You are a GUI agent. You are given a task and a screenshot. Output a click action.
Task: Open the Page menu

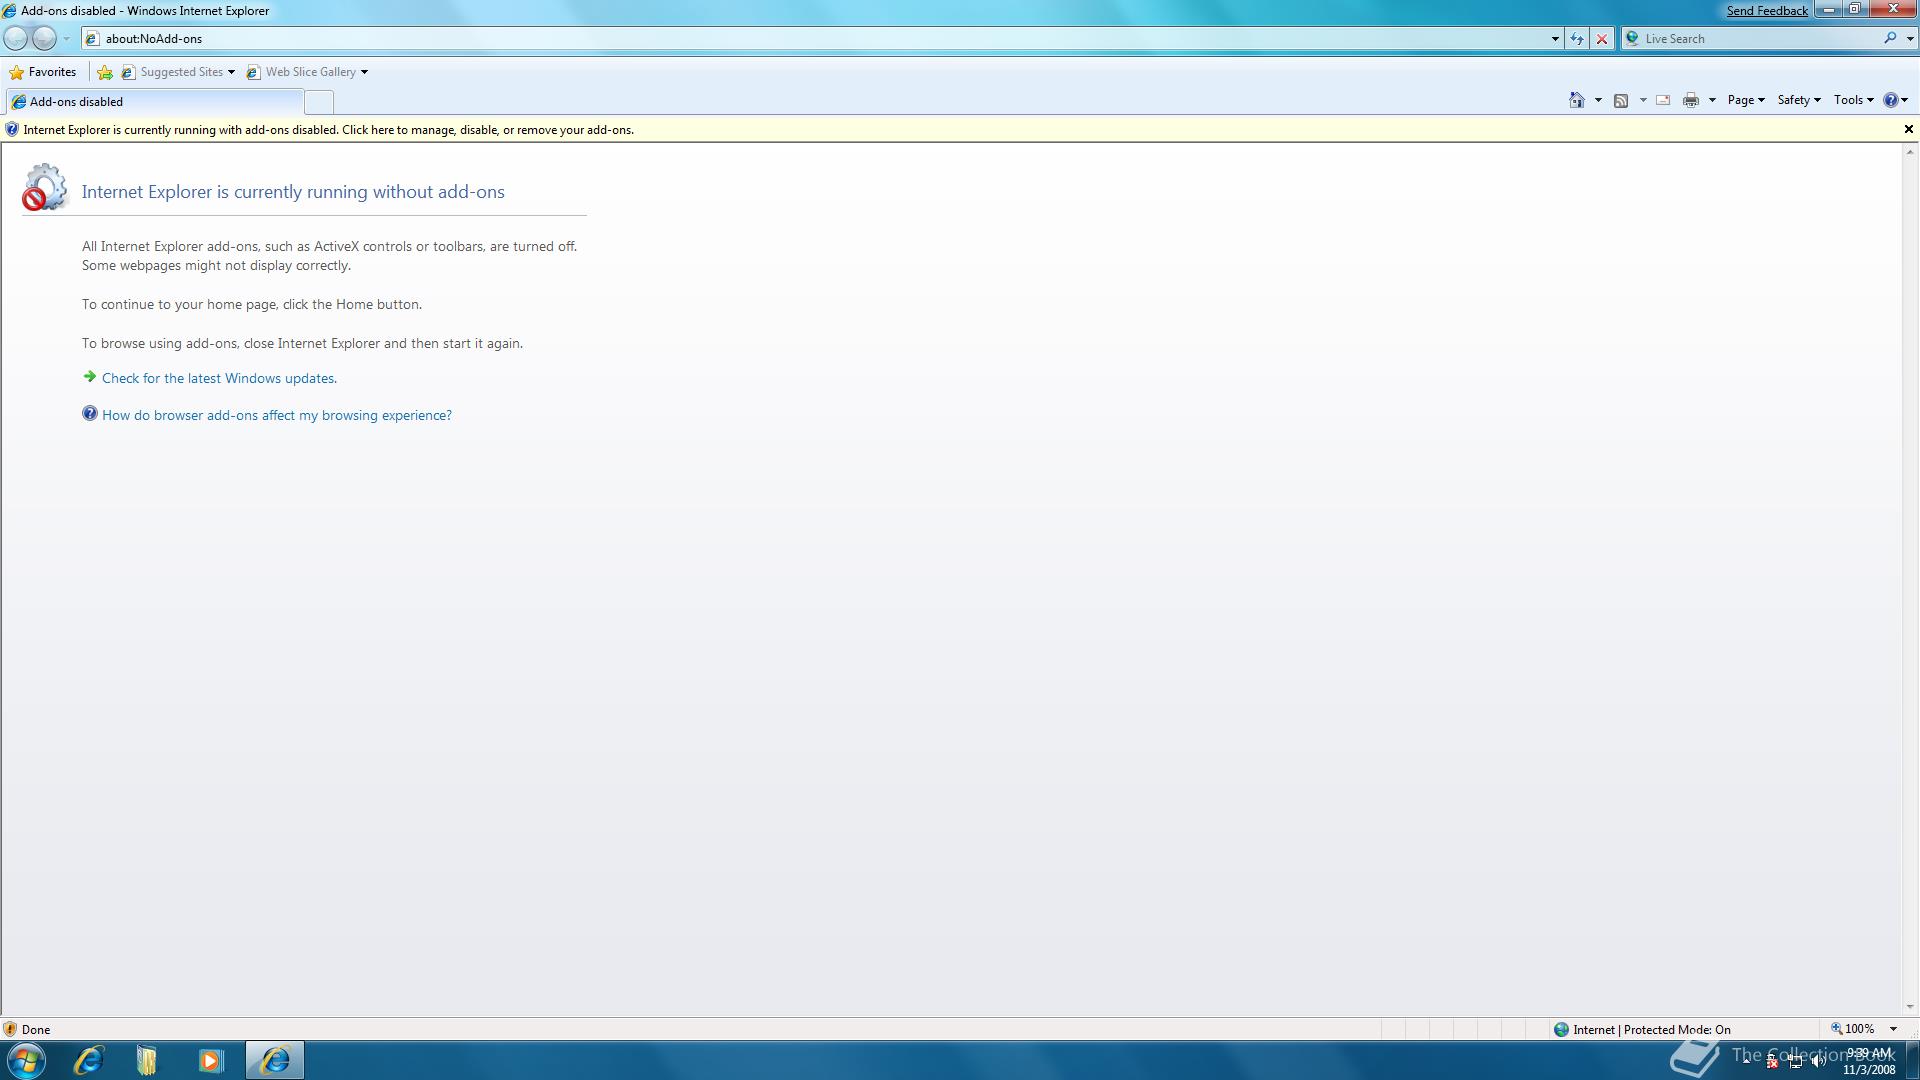pyautogui.click(x=1746, y=100)
